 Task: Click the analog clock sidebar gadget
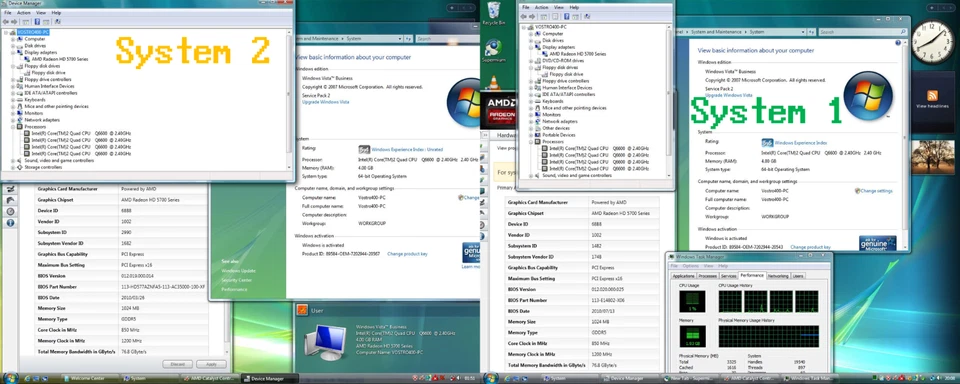932,42
